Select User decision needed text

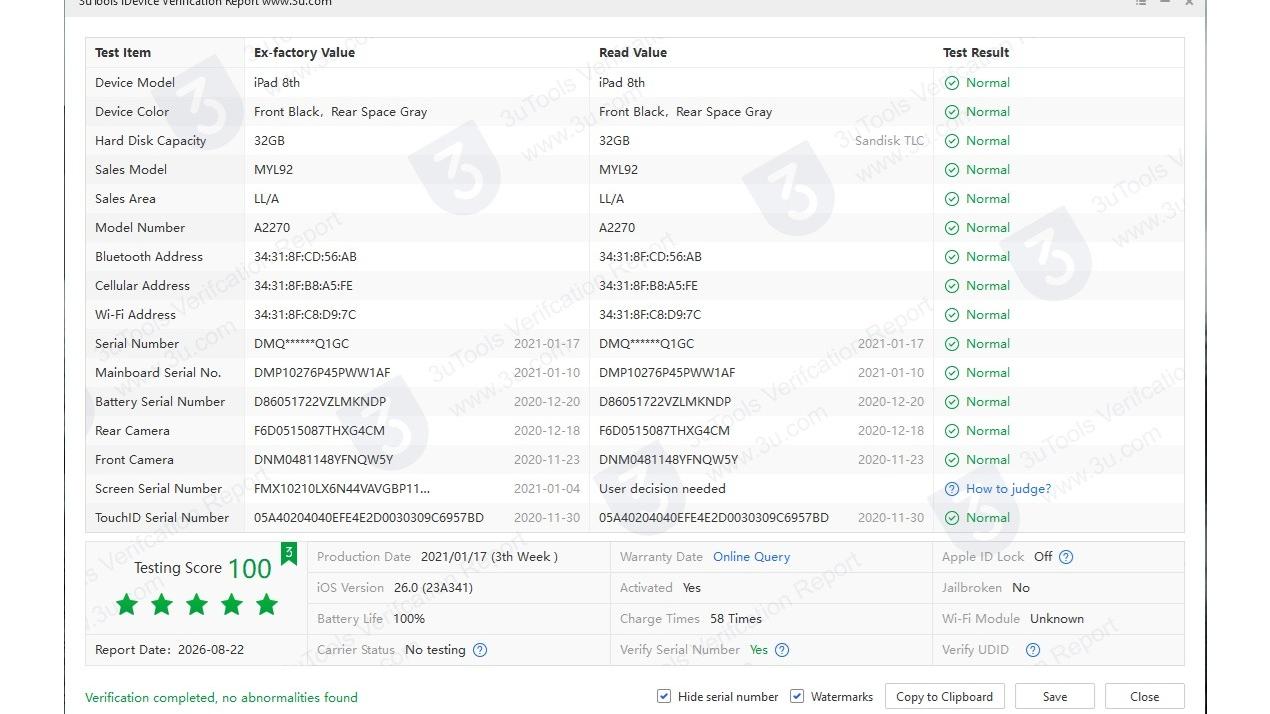tap(662, 489)
